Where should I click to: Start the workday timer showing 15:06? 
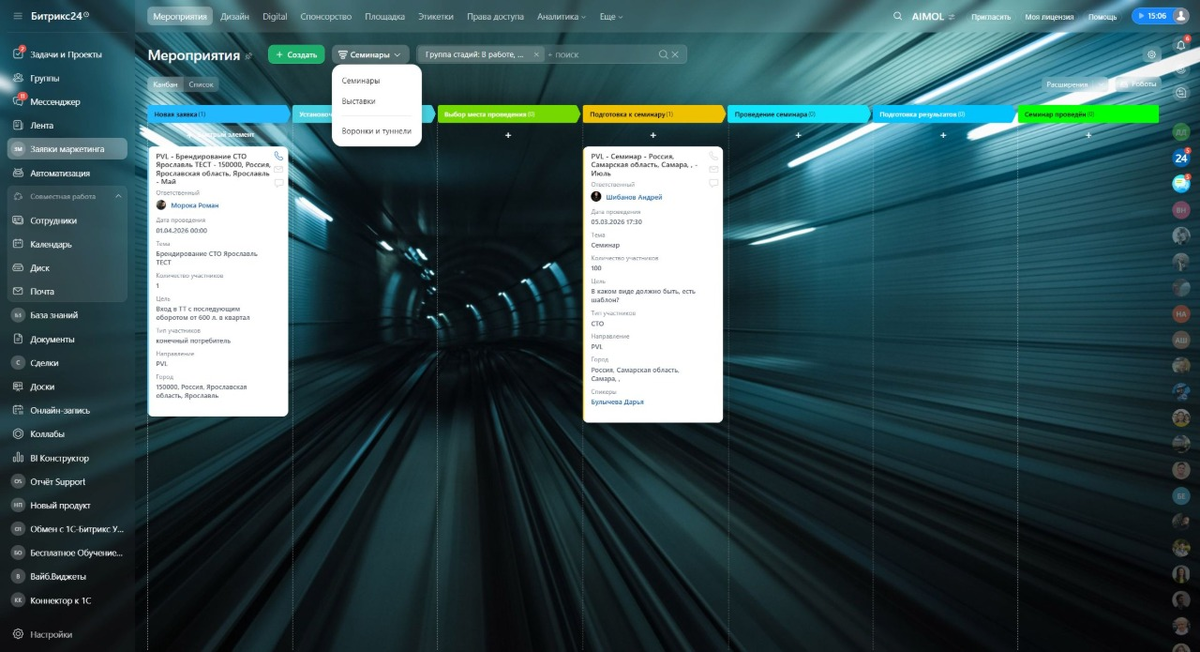pos(1150,16)
